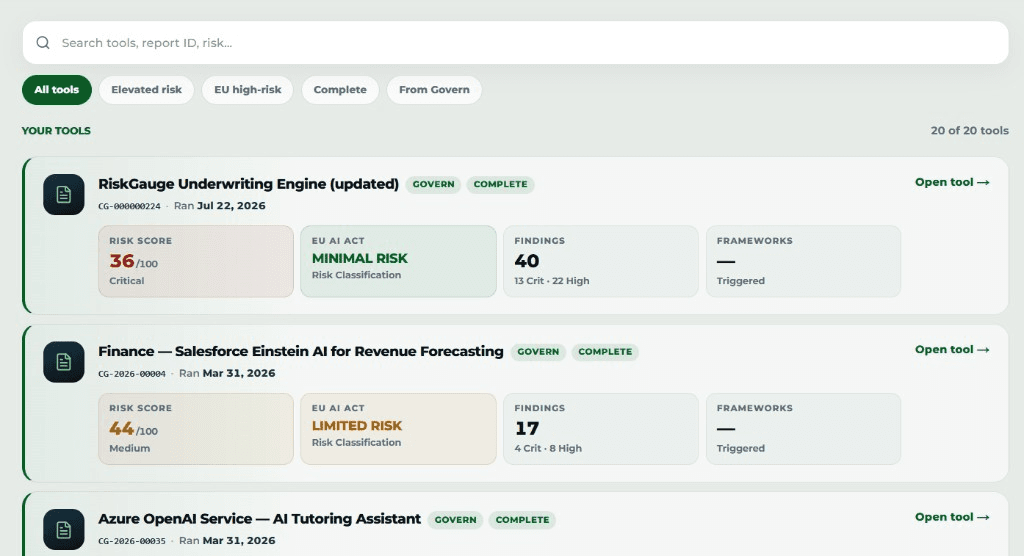Click report ID CG-2026-00035

tap(132, 541)
